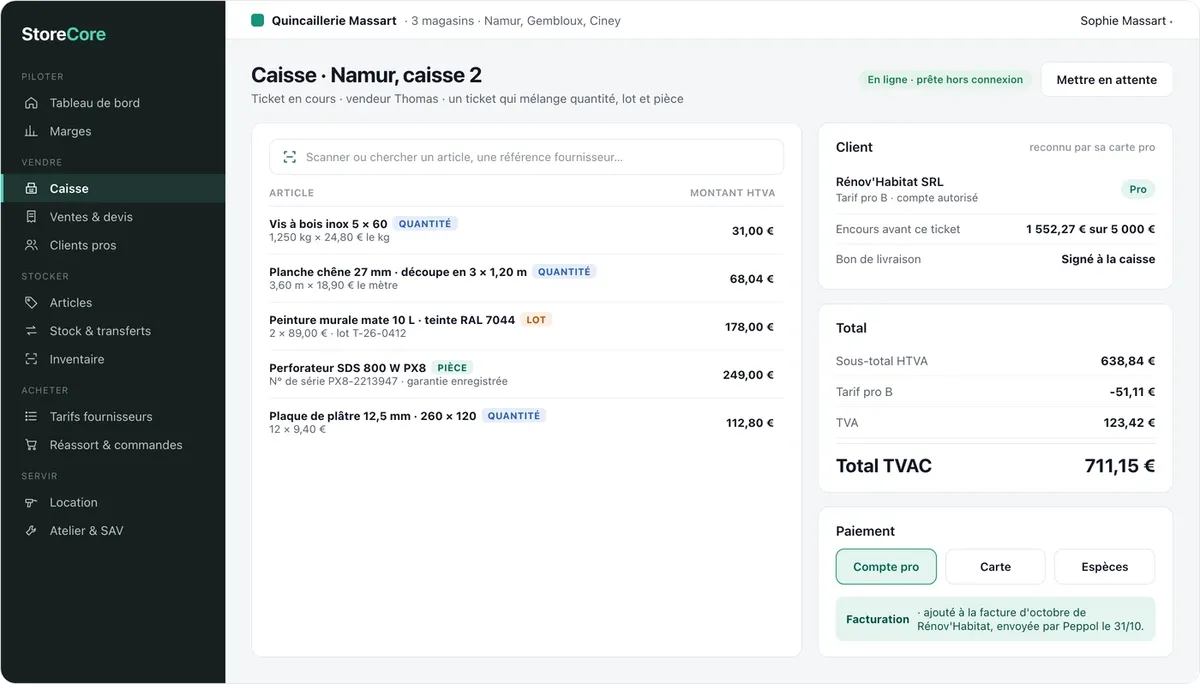Click the Articles tag icon

[x=31, y=302]
